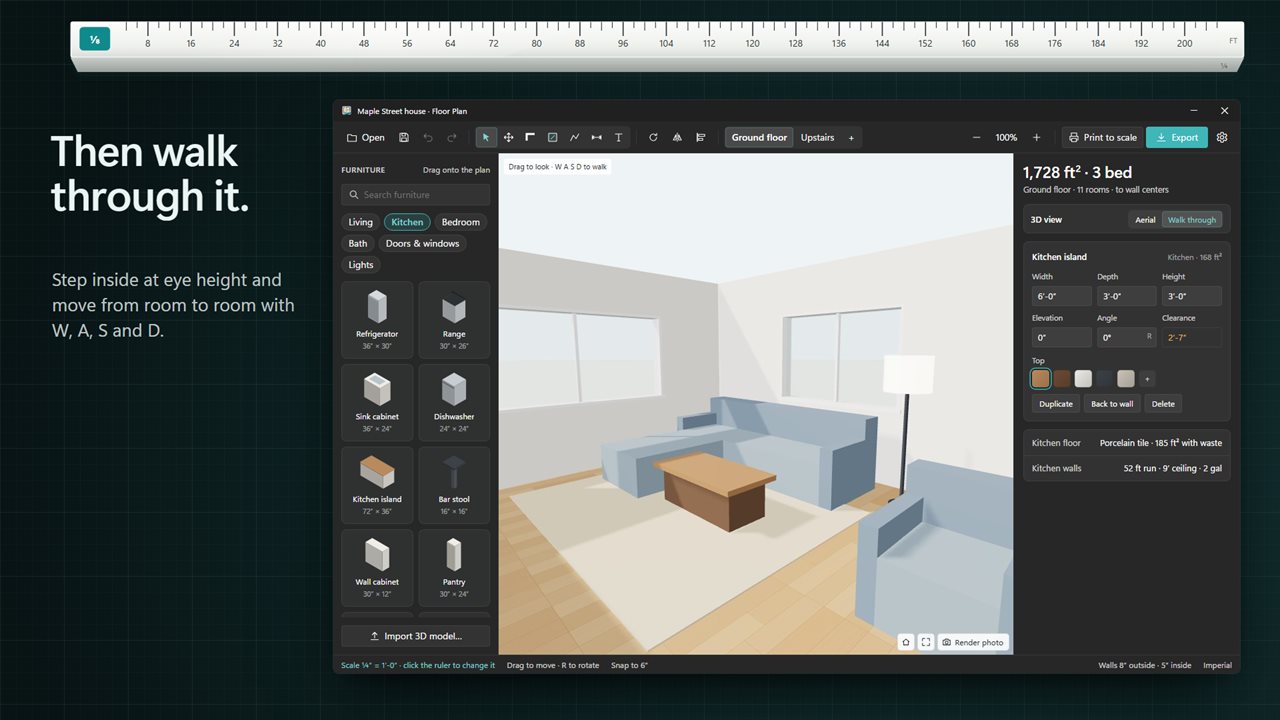Switch to the Ground floor tab
Image resolution: width=1280 pixels, height=720 pixels.
[x=759, y=138]
